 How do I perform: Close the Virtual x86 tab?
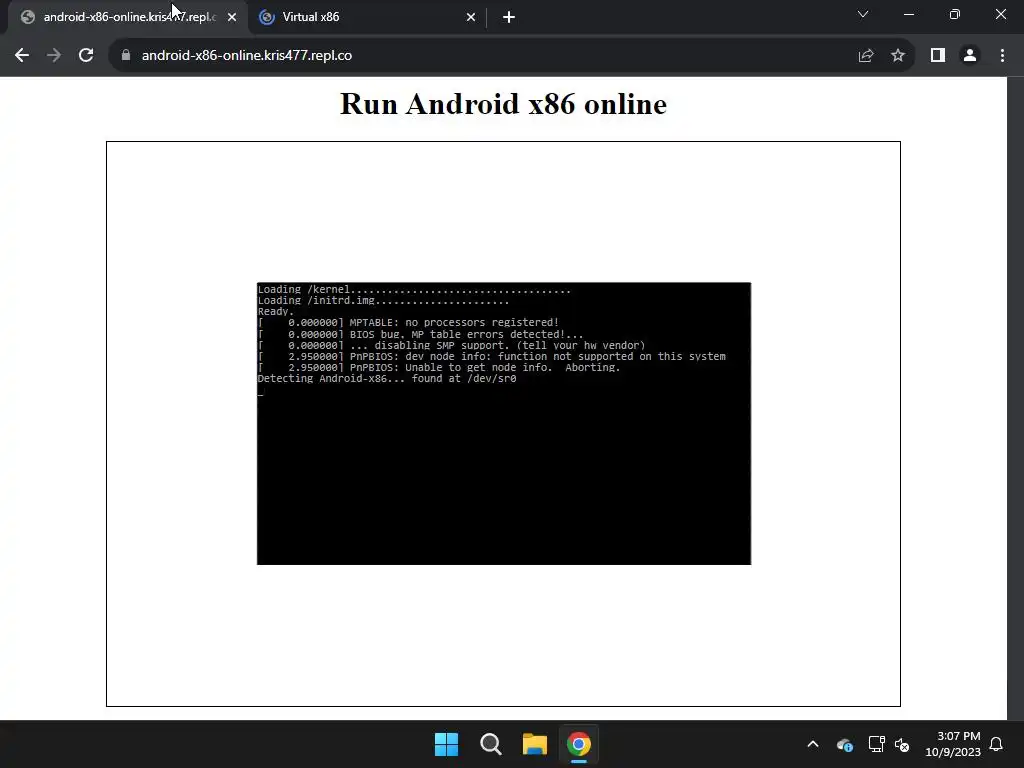pos(471,17)
